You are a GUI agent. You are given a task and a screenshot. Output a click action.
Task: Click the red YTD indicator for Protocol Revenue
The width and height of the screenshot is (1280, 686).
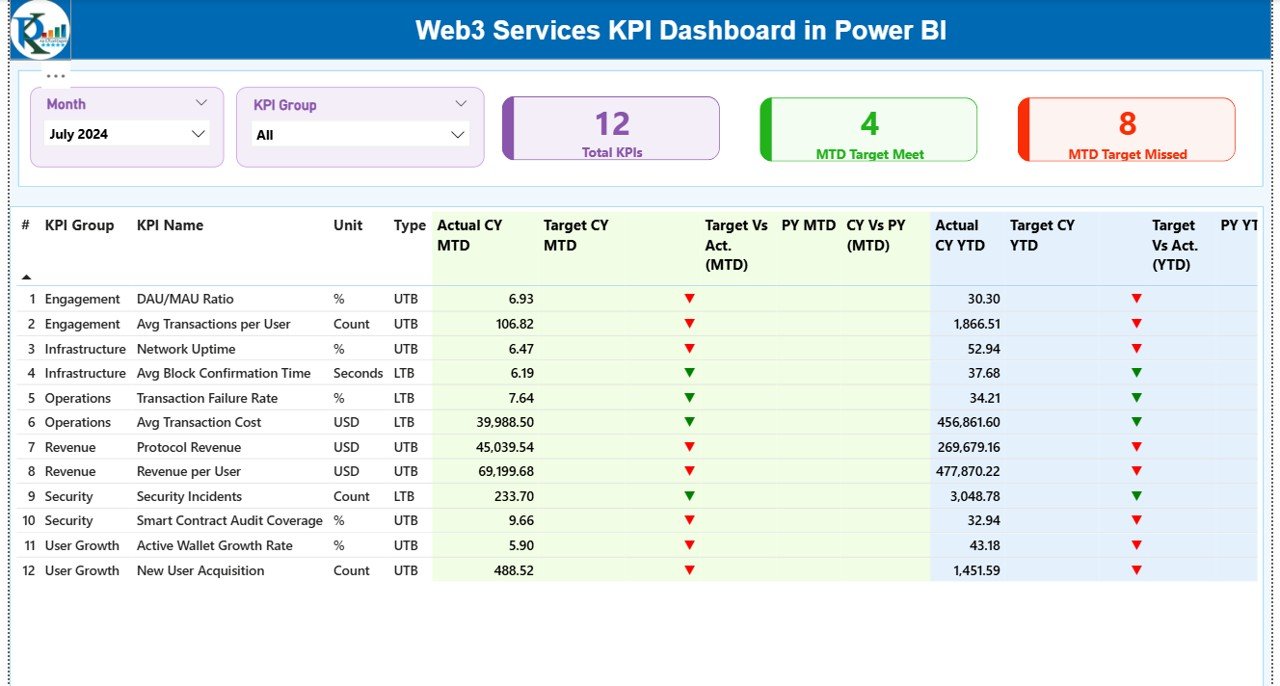coord(1135,447)
